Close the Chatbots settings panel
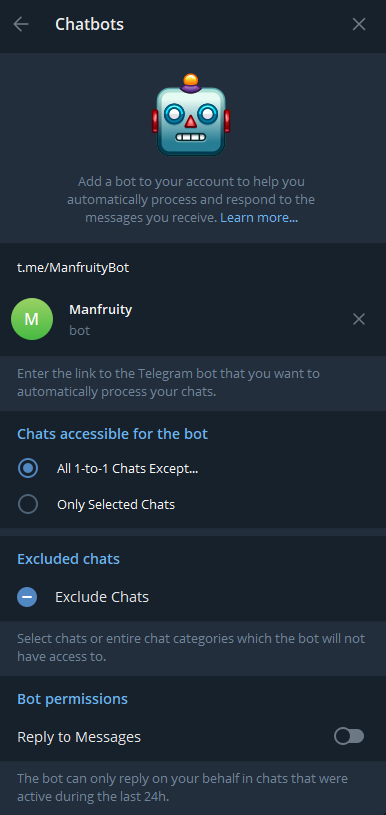This screenshot has height=815, width=386. [x=359, y=24]
